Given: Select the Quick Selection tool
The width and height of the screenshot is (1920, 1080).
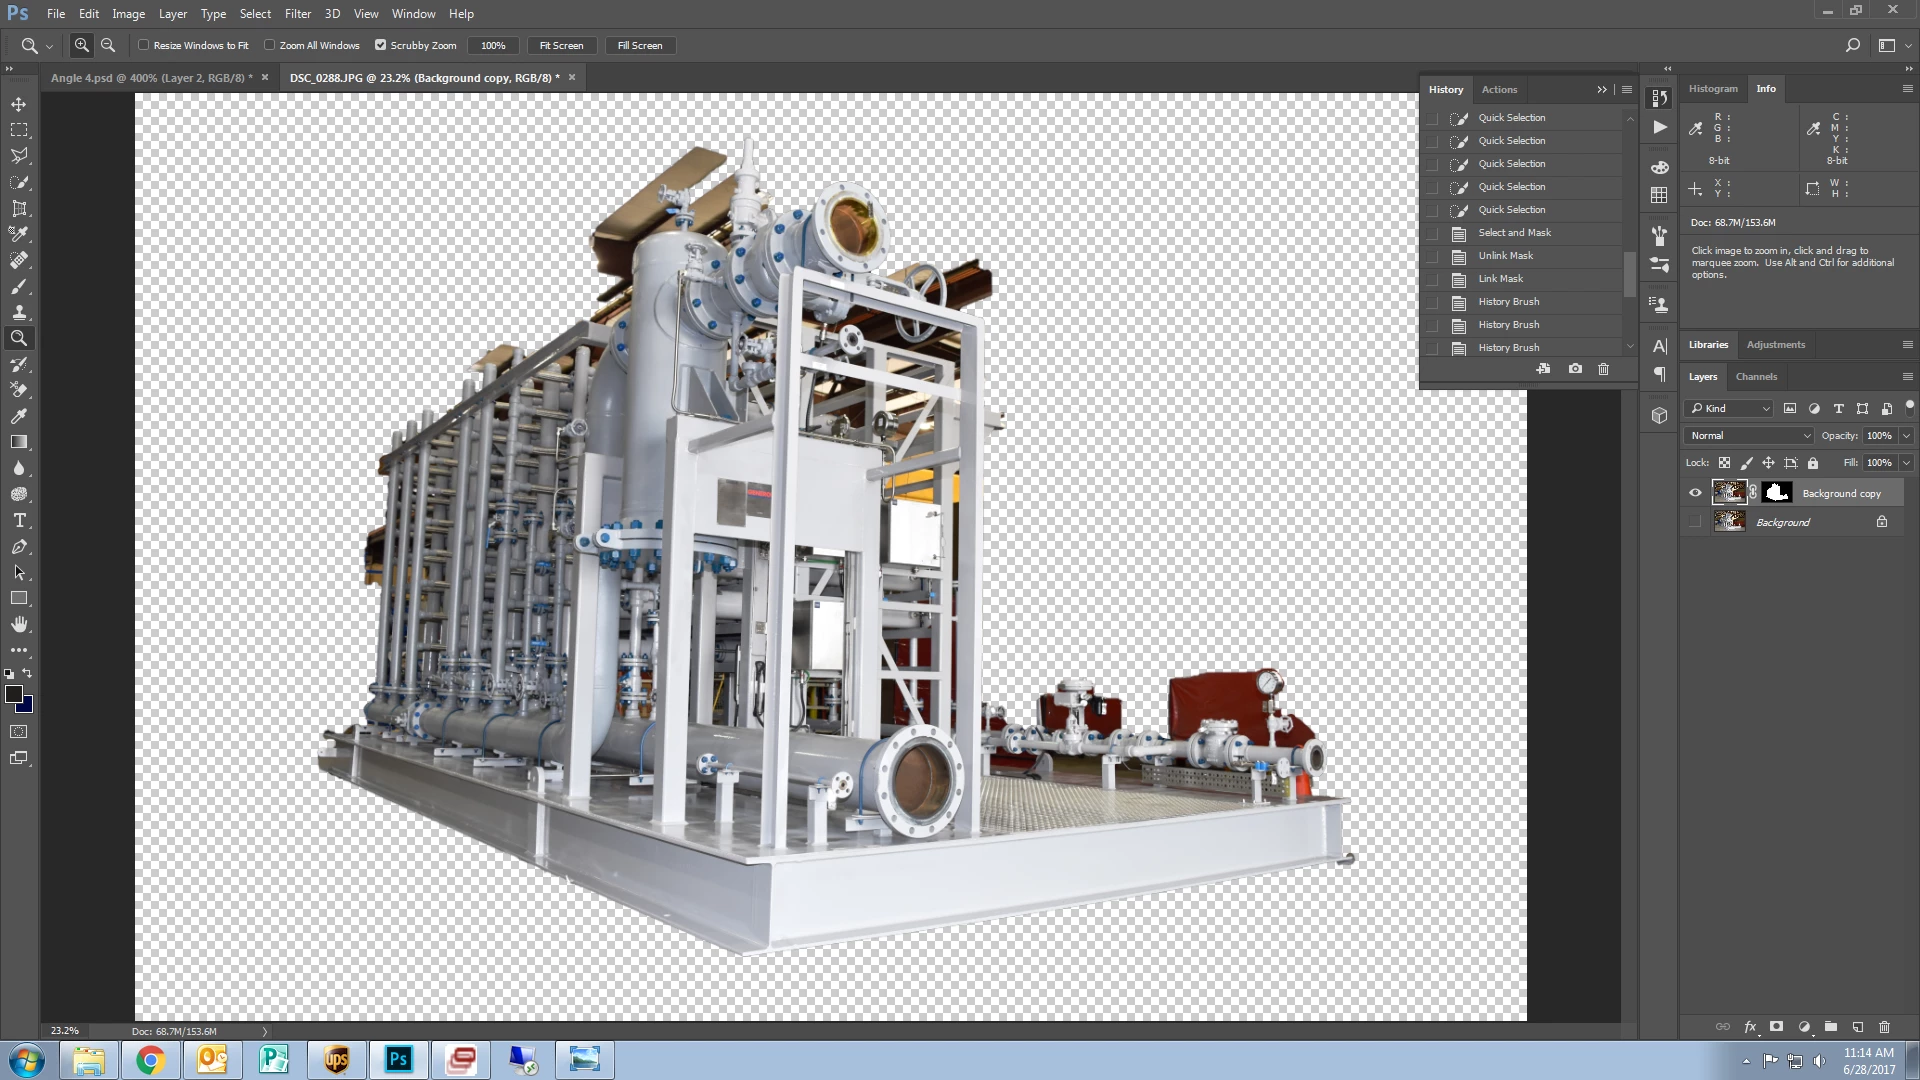Looking at the screenshot, I should [x=19, y=182].
